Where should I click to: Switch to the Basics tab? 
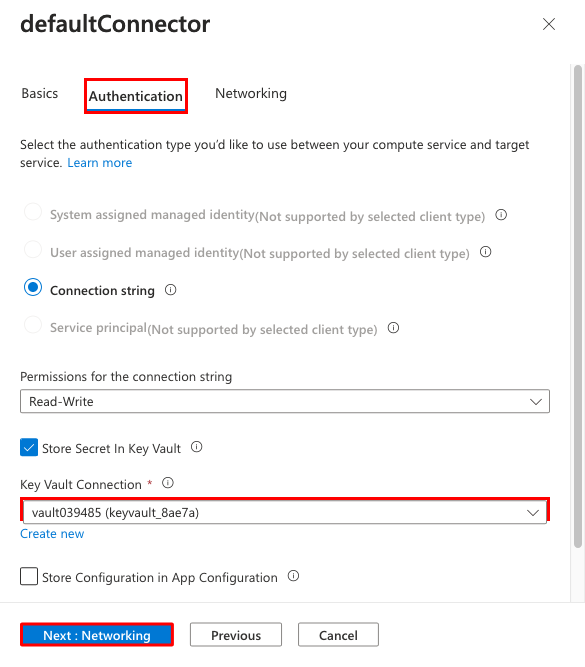coord(40,94)
